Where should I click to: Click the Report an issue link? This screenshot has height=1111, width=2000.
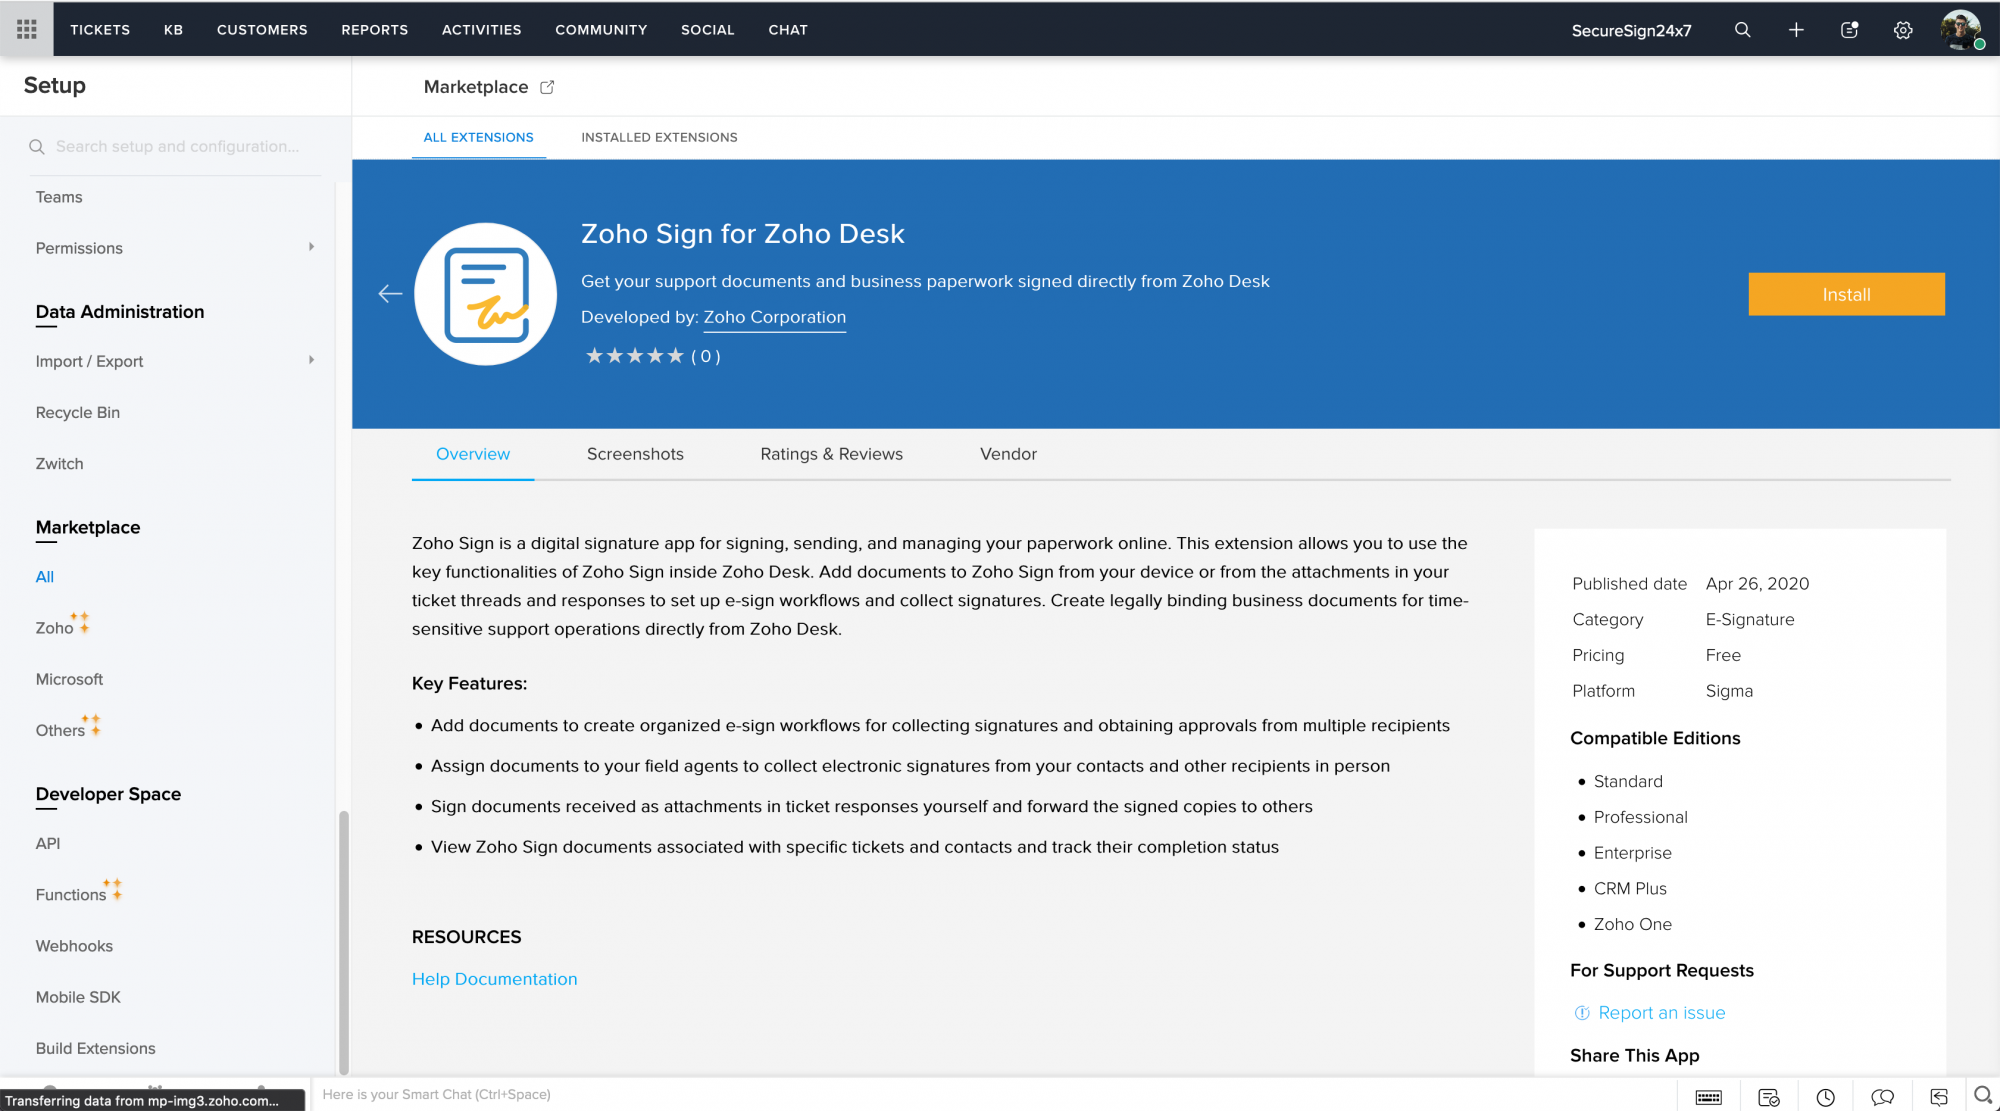(1661, 1013)
